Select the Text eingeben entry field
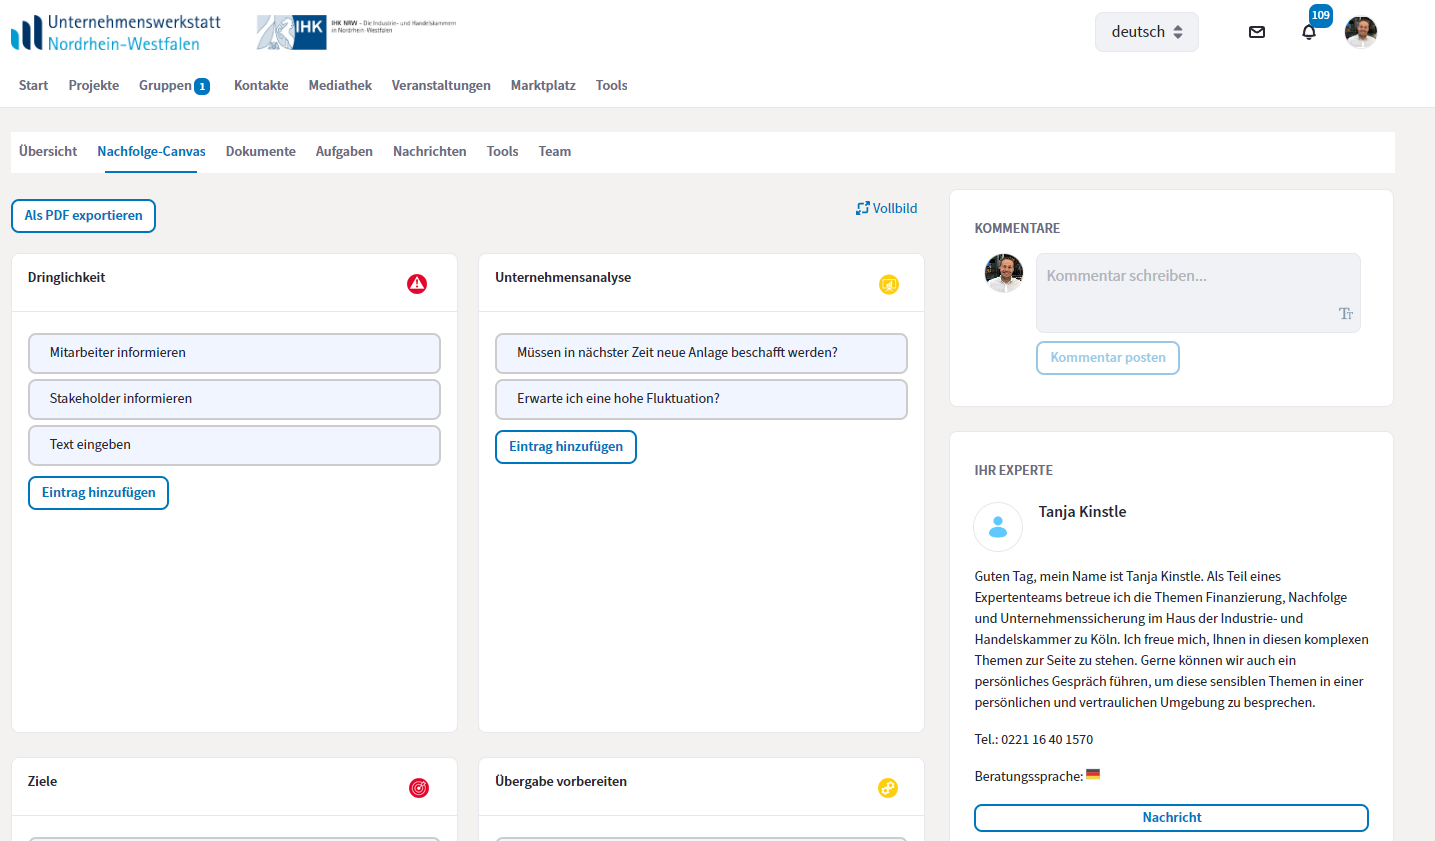This screenshot has width=1435, height=841. [x=234, y=445]
